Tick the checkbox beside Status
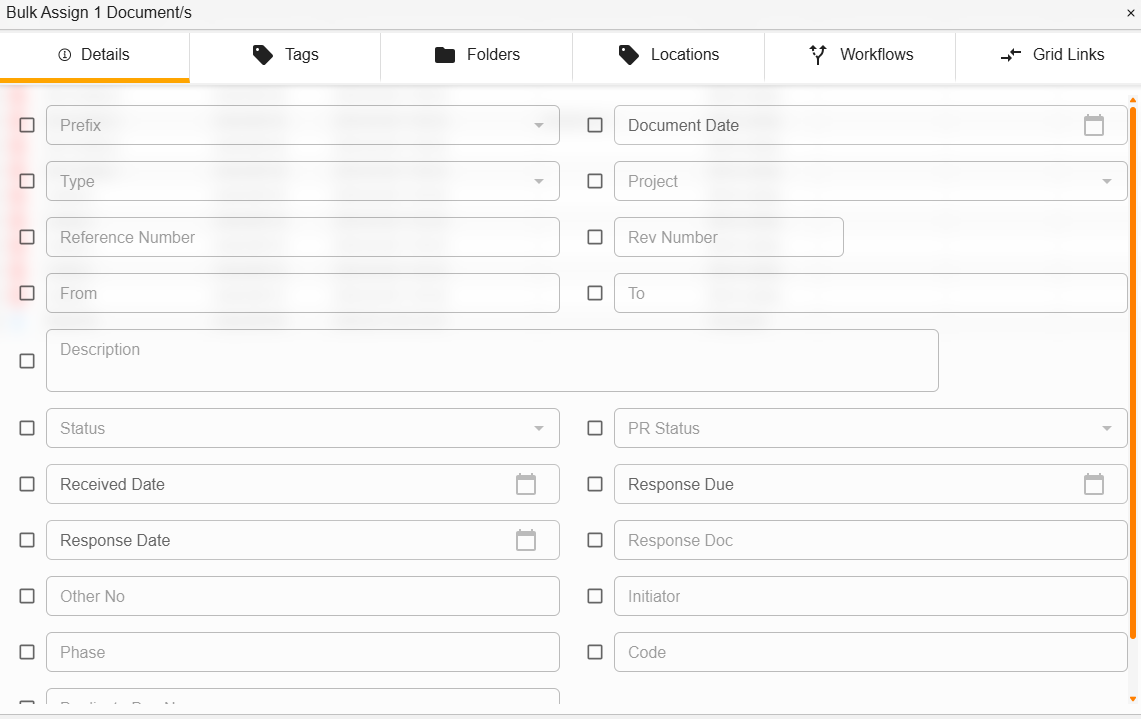This screenshot has height=719, width=1141. [x=26, y=427]
